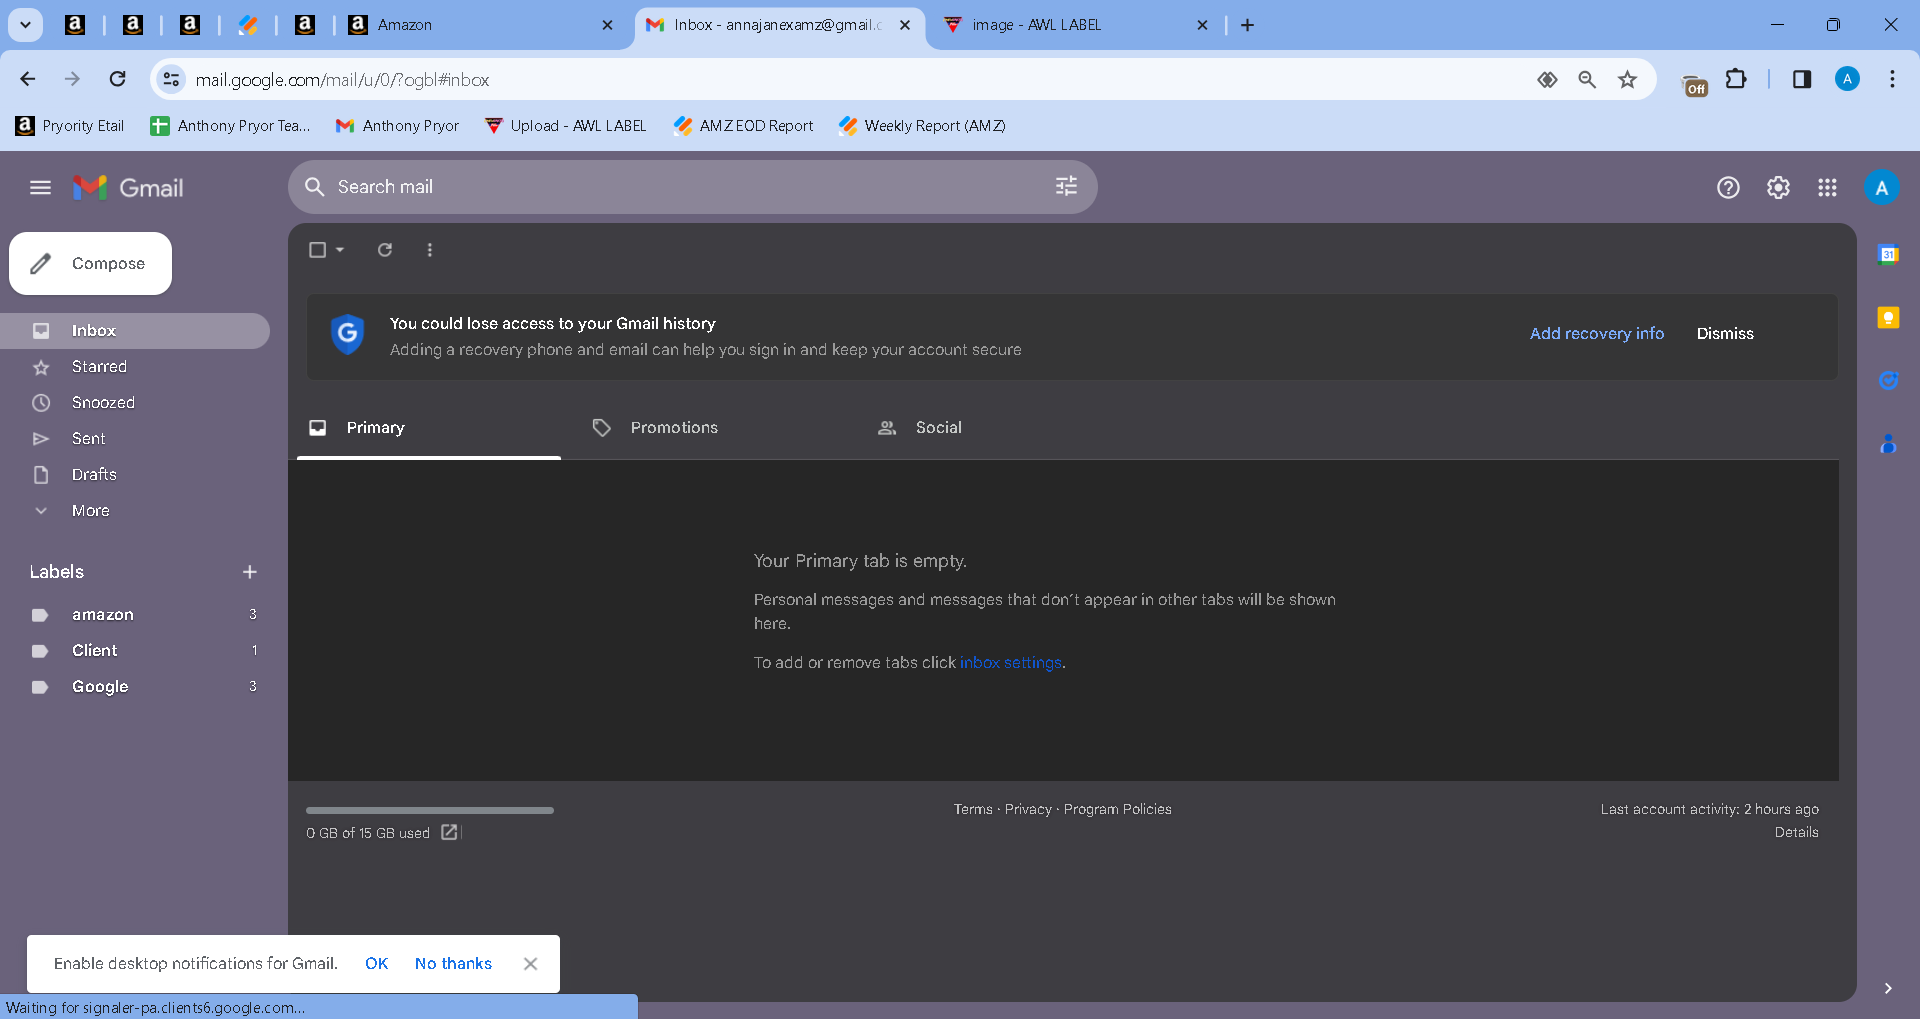This screenshot has width=1920, height=1019.
Task: Dismiss the recovery info banner
Action: (x=1725, y=334)
